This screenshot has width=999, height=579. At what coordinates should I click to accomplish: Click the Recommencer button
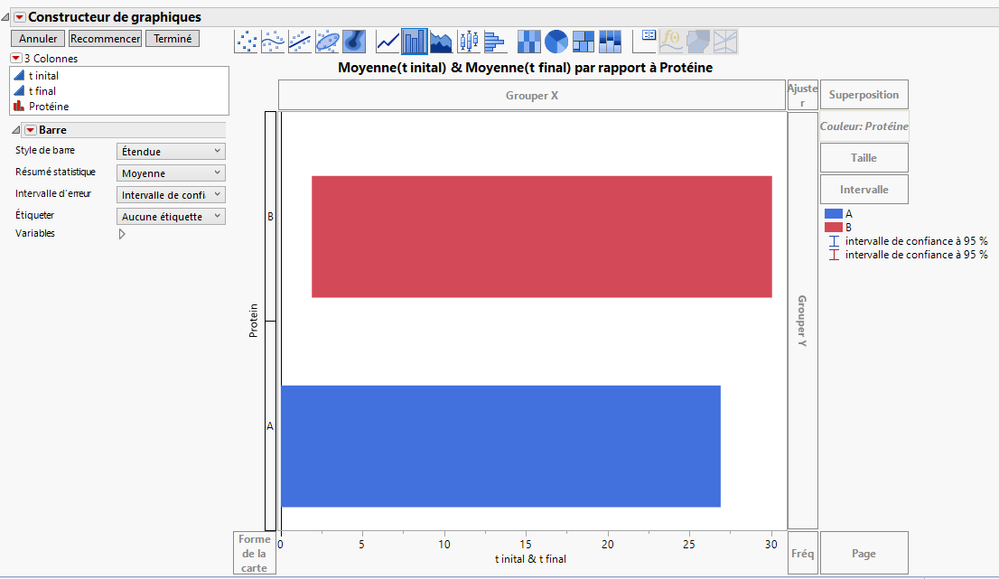coord(105,39)
